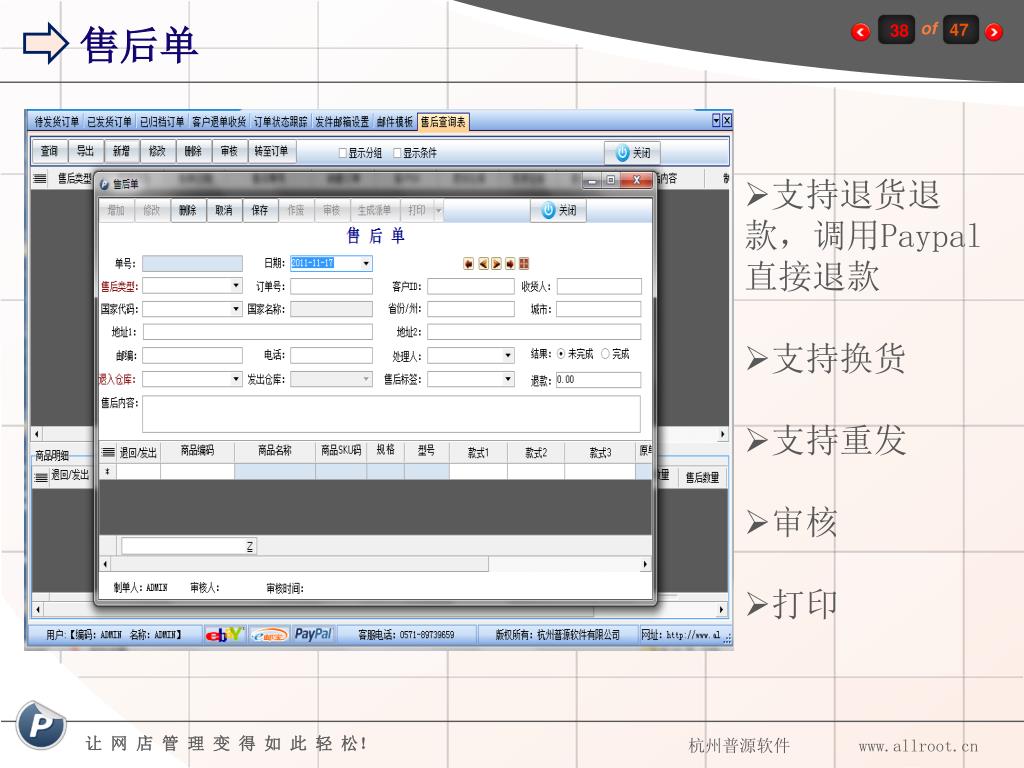Open the 发出仓库 dropdown

tap(366, 379)
